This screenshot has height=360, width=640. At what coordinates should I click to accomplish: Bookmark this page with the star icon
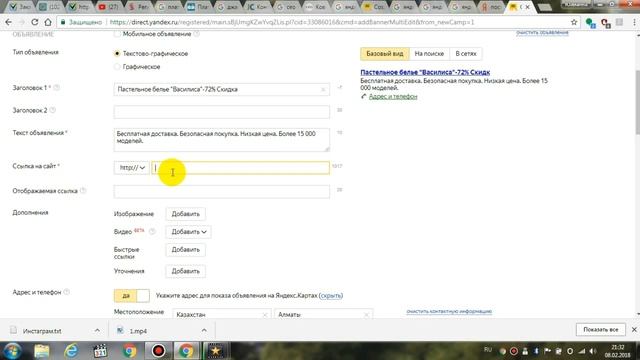pos(574,22)
